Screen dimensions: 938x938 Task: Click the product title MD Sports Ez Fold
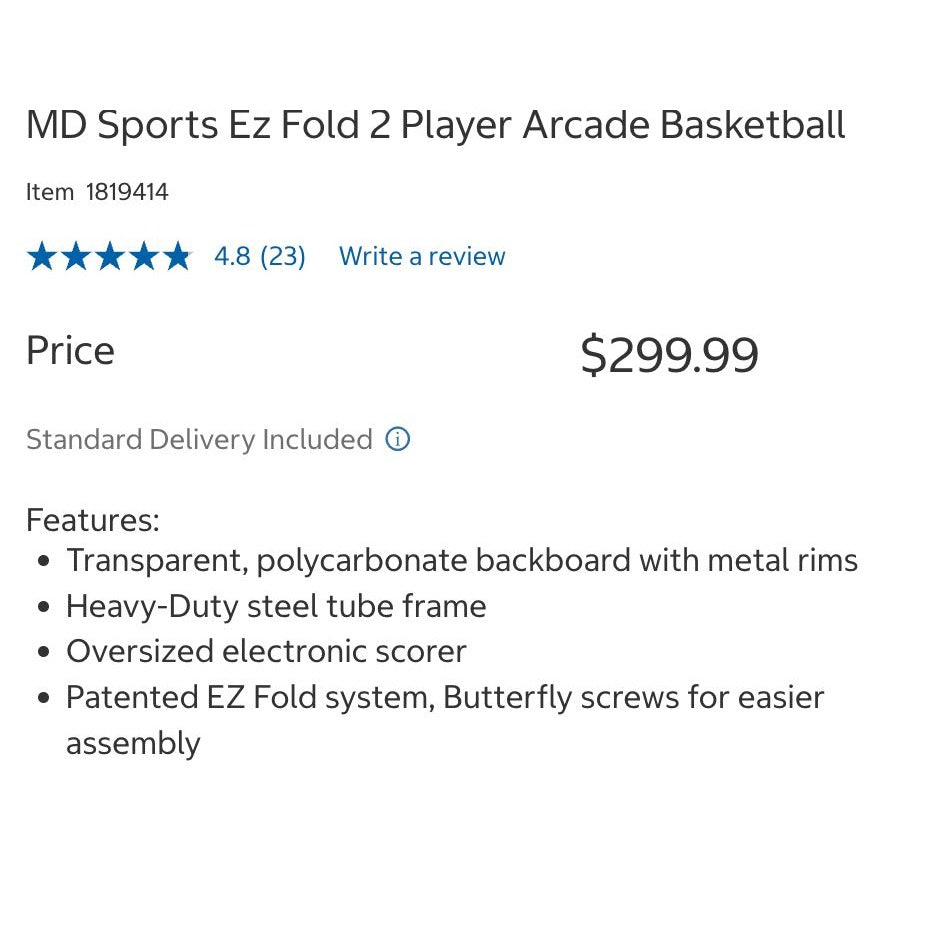[x=435, y=124]
